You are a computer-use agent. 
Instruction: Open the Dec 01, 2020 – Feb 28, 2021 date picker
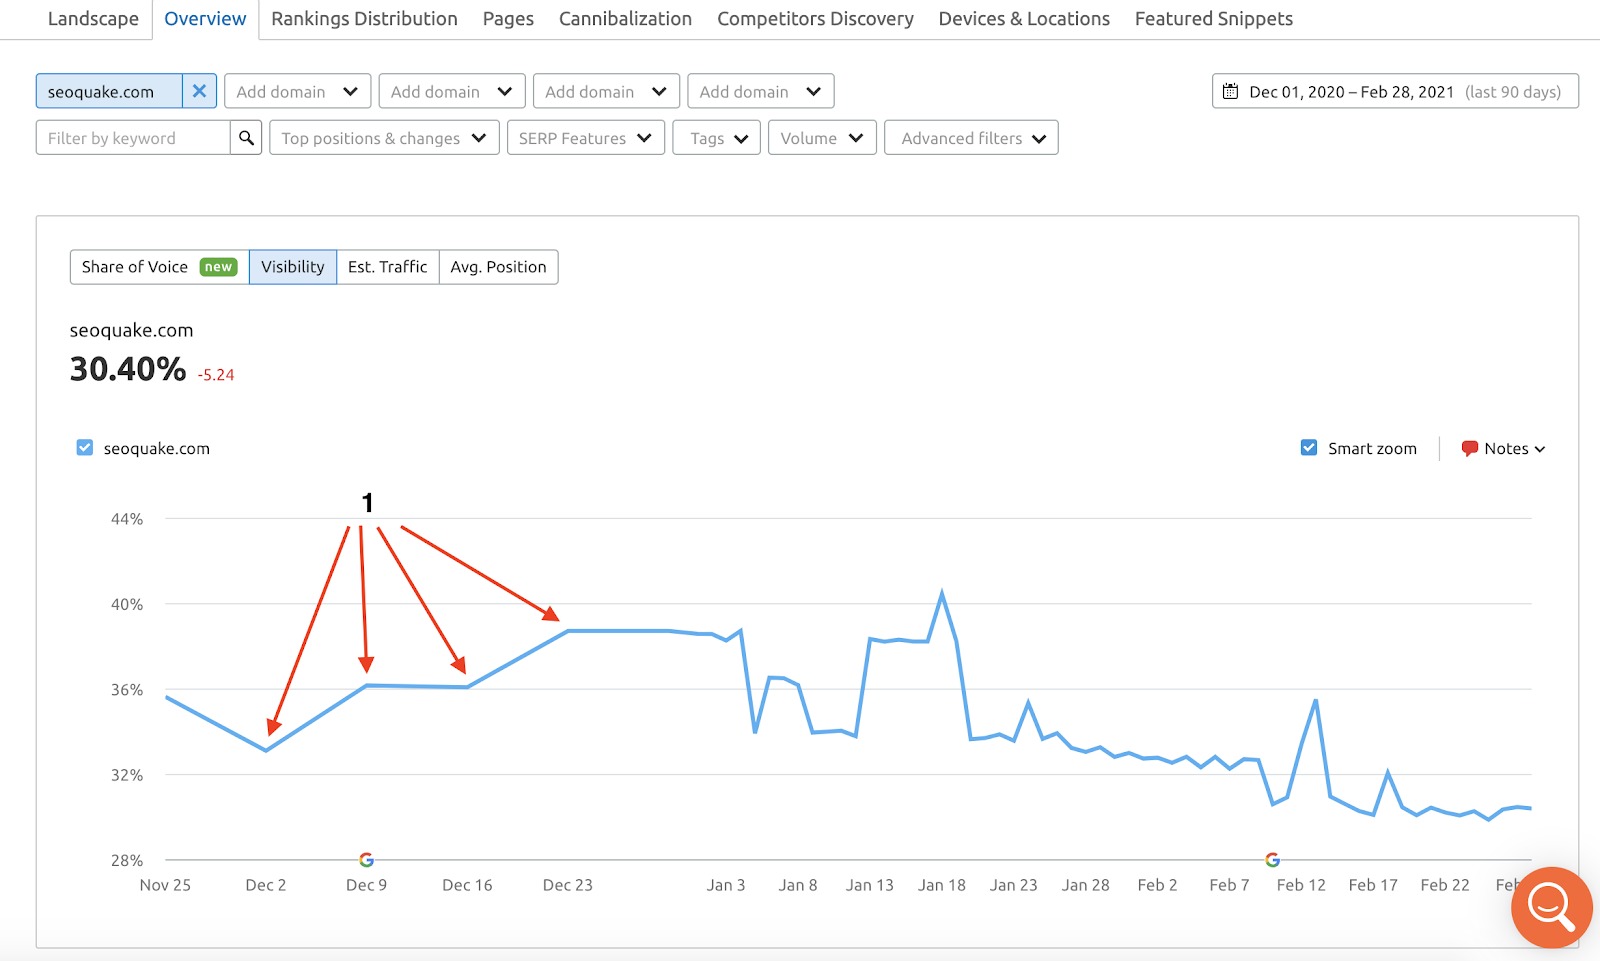1395,91
